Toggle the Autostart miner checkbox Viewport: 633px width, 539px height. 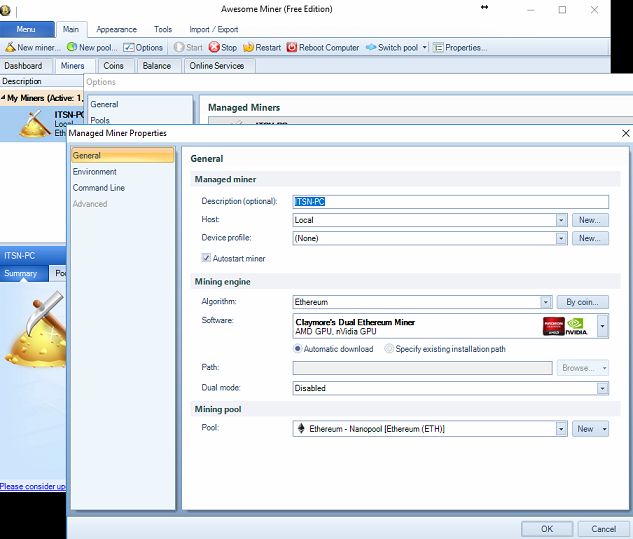[206, 258]
